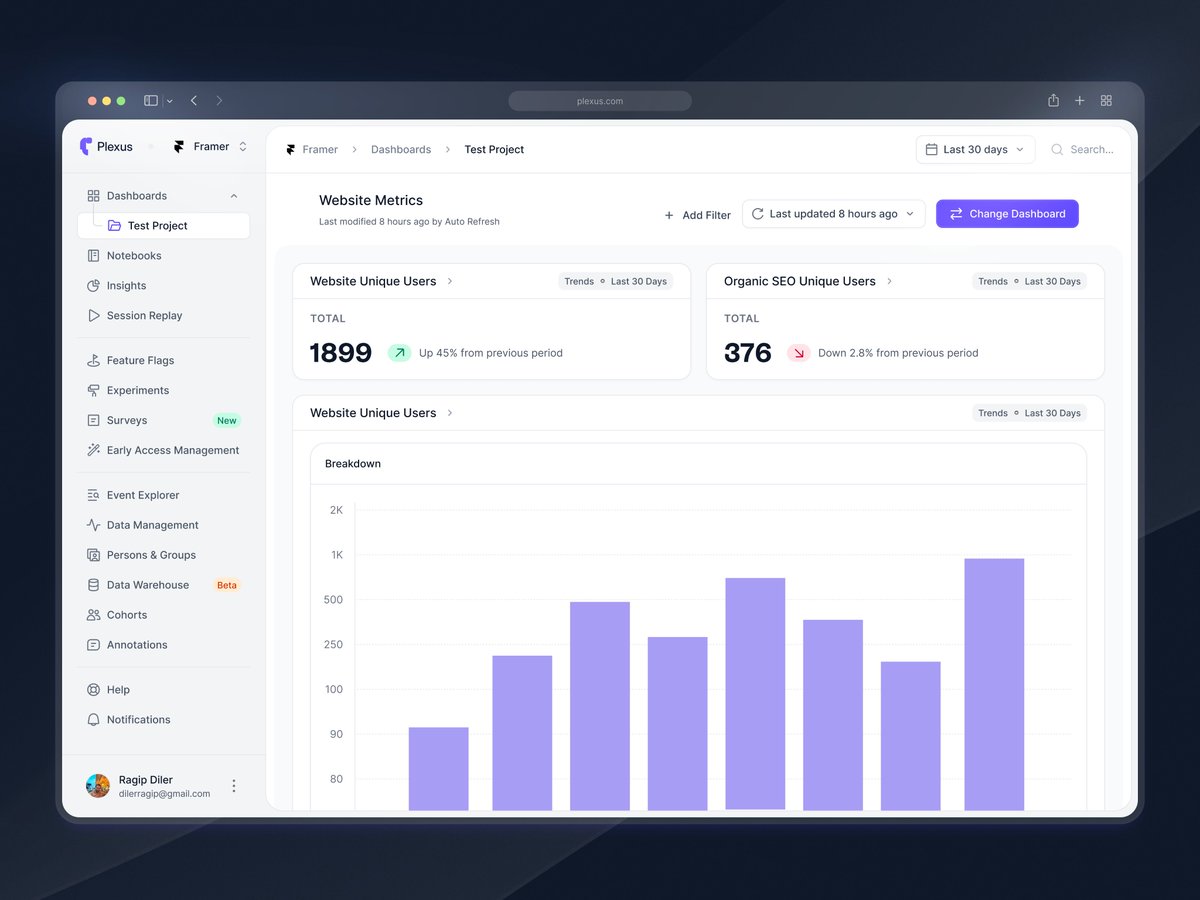Click the Early Access Management wand icon
1200x900 pixels.
[x=93, y=451]
